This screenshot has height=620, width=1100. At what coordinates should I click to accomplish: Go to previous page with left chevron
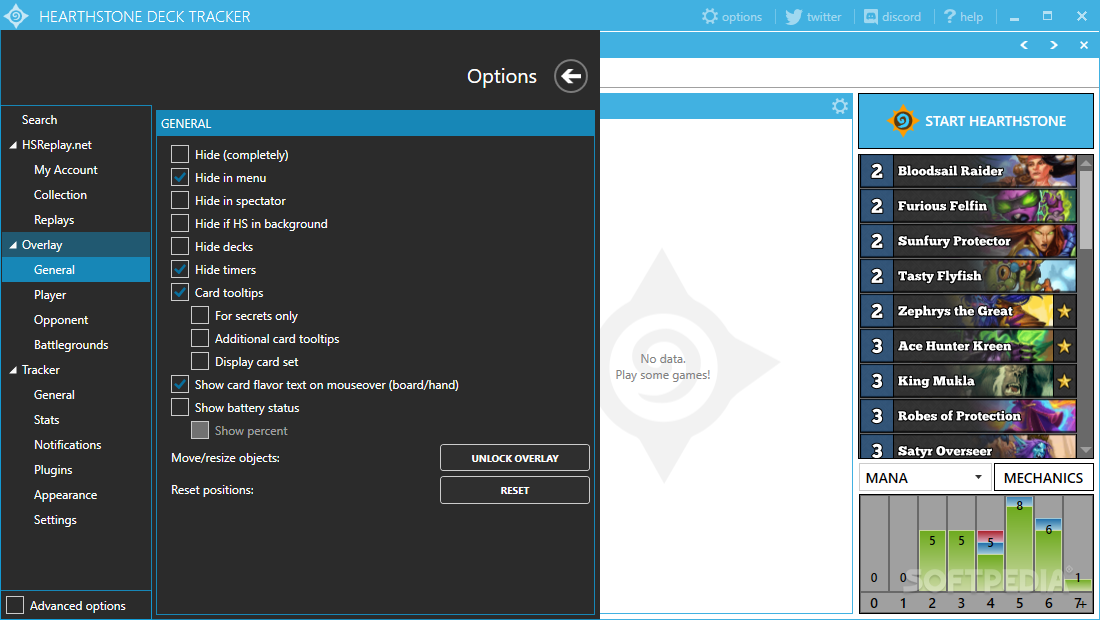coord(1024,45)
